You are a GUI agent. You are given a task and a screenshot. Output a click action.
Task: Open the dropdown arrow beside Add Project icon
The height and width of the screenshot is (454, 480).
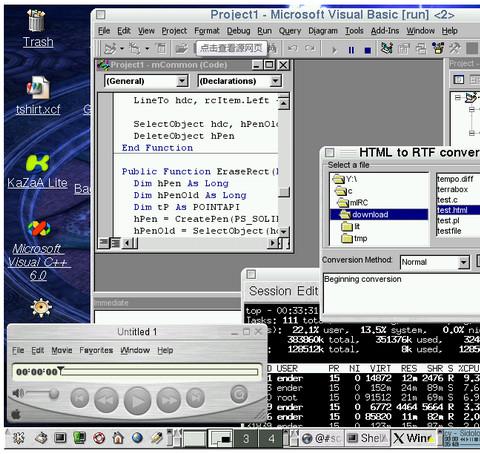coord(122,49)
